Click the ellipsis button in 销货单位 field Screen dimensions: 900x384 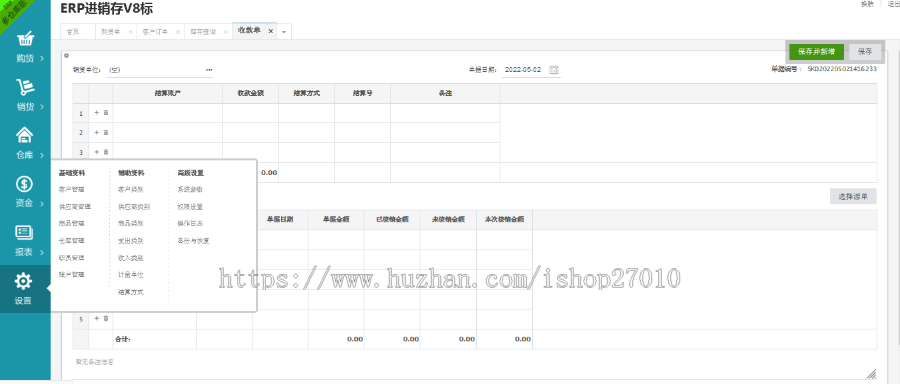(x=209, y=70)
